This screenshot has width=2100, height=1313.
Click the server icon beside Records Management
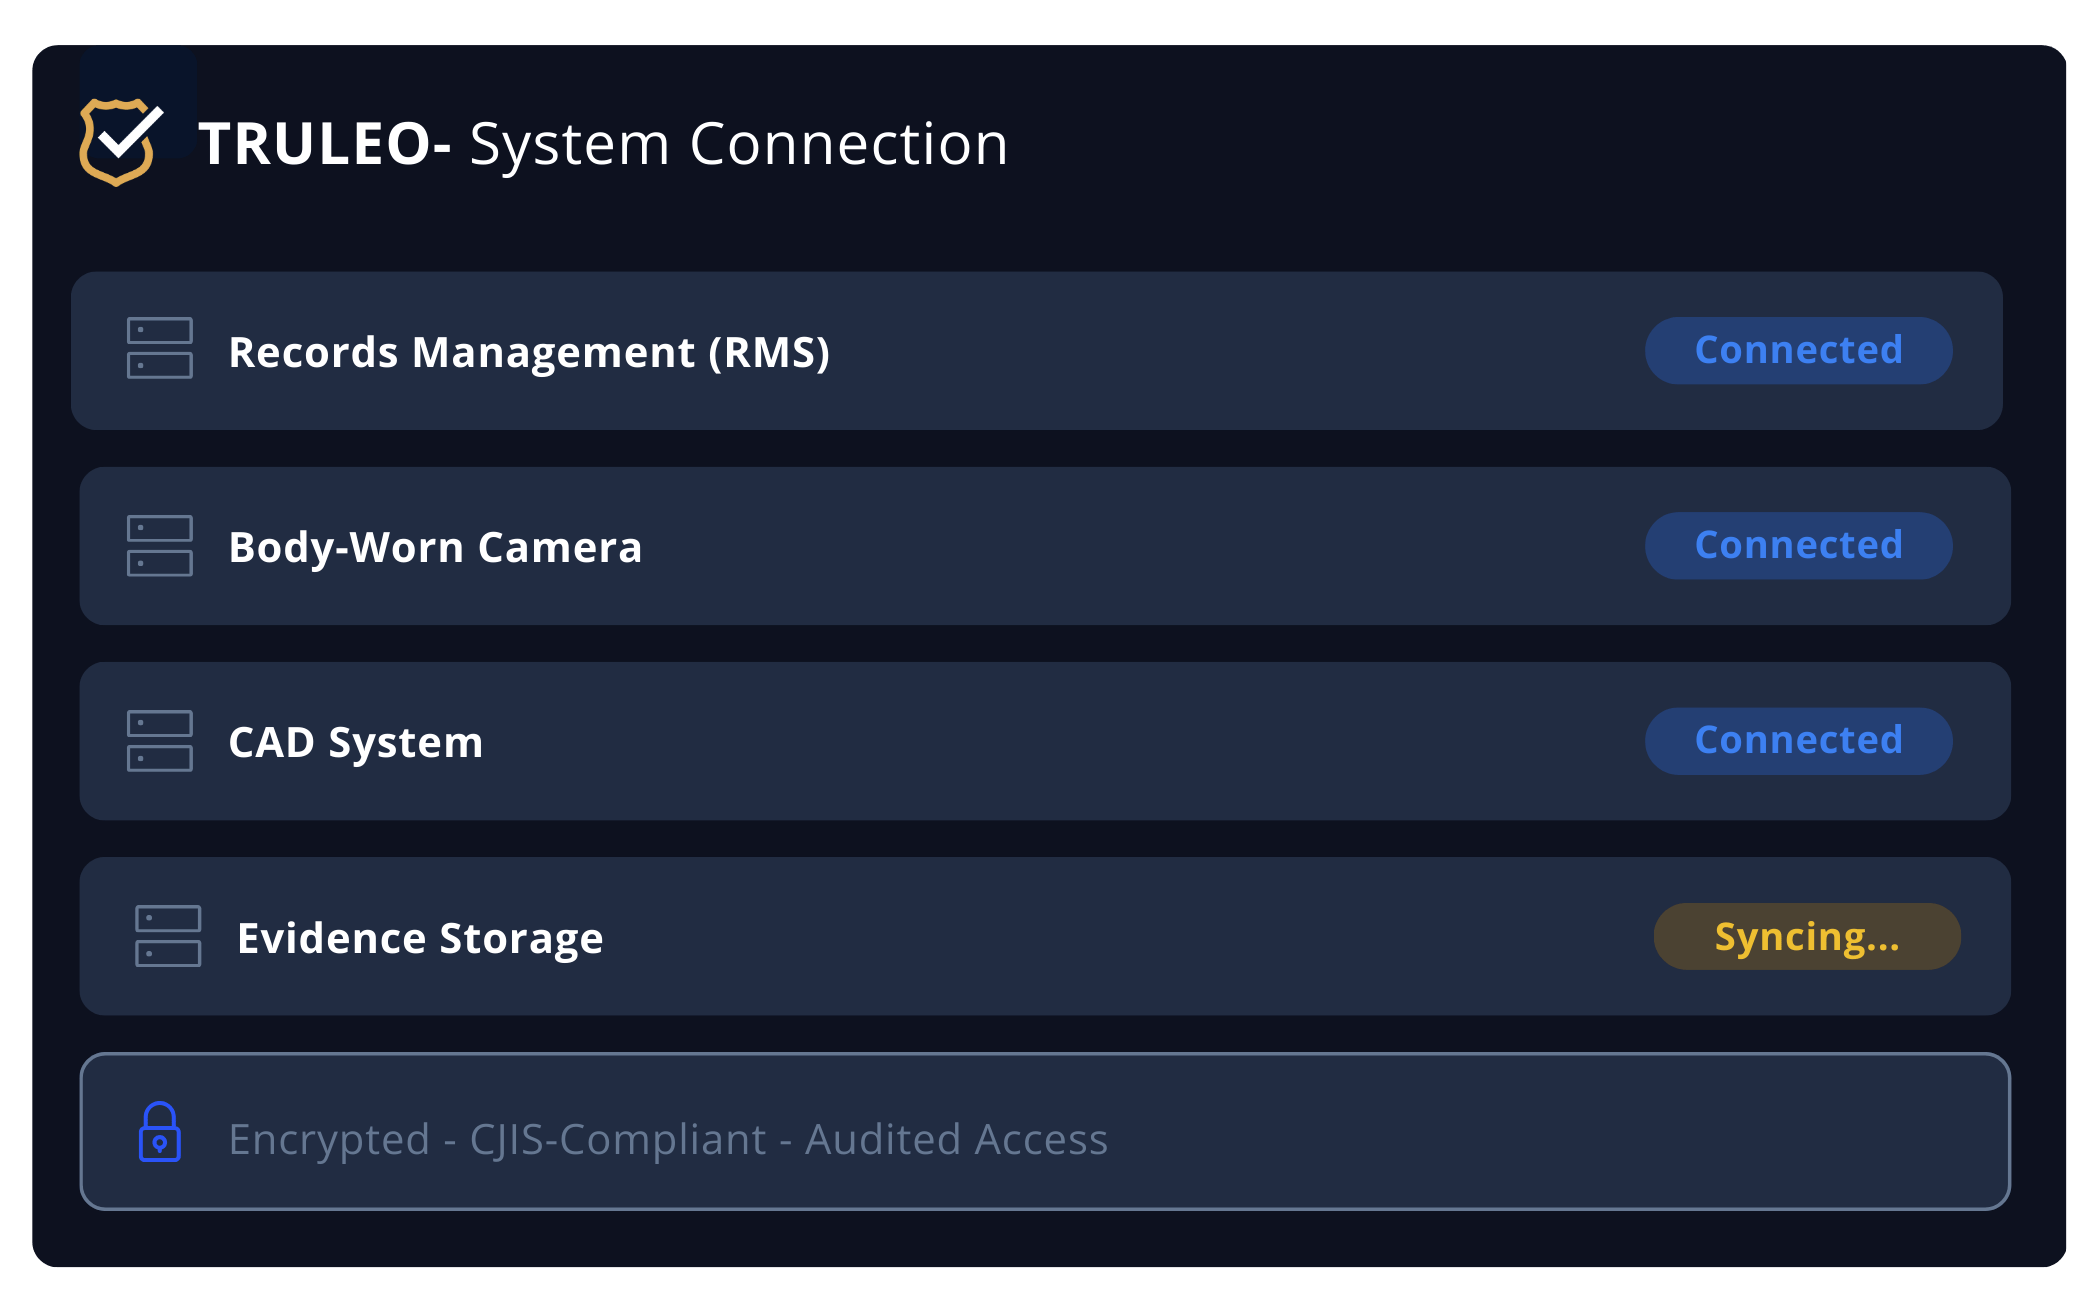160,348
